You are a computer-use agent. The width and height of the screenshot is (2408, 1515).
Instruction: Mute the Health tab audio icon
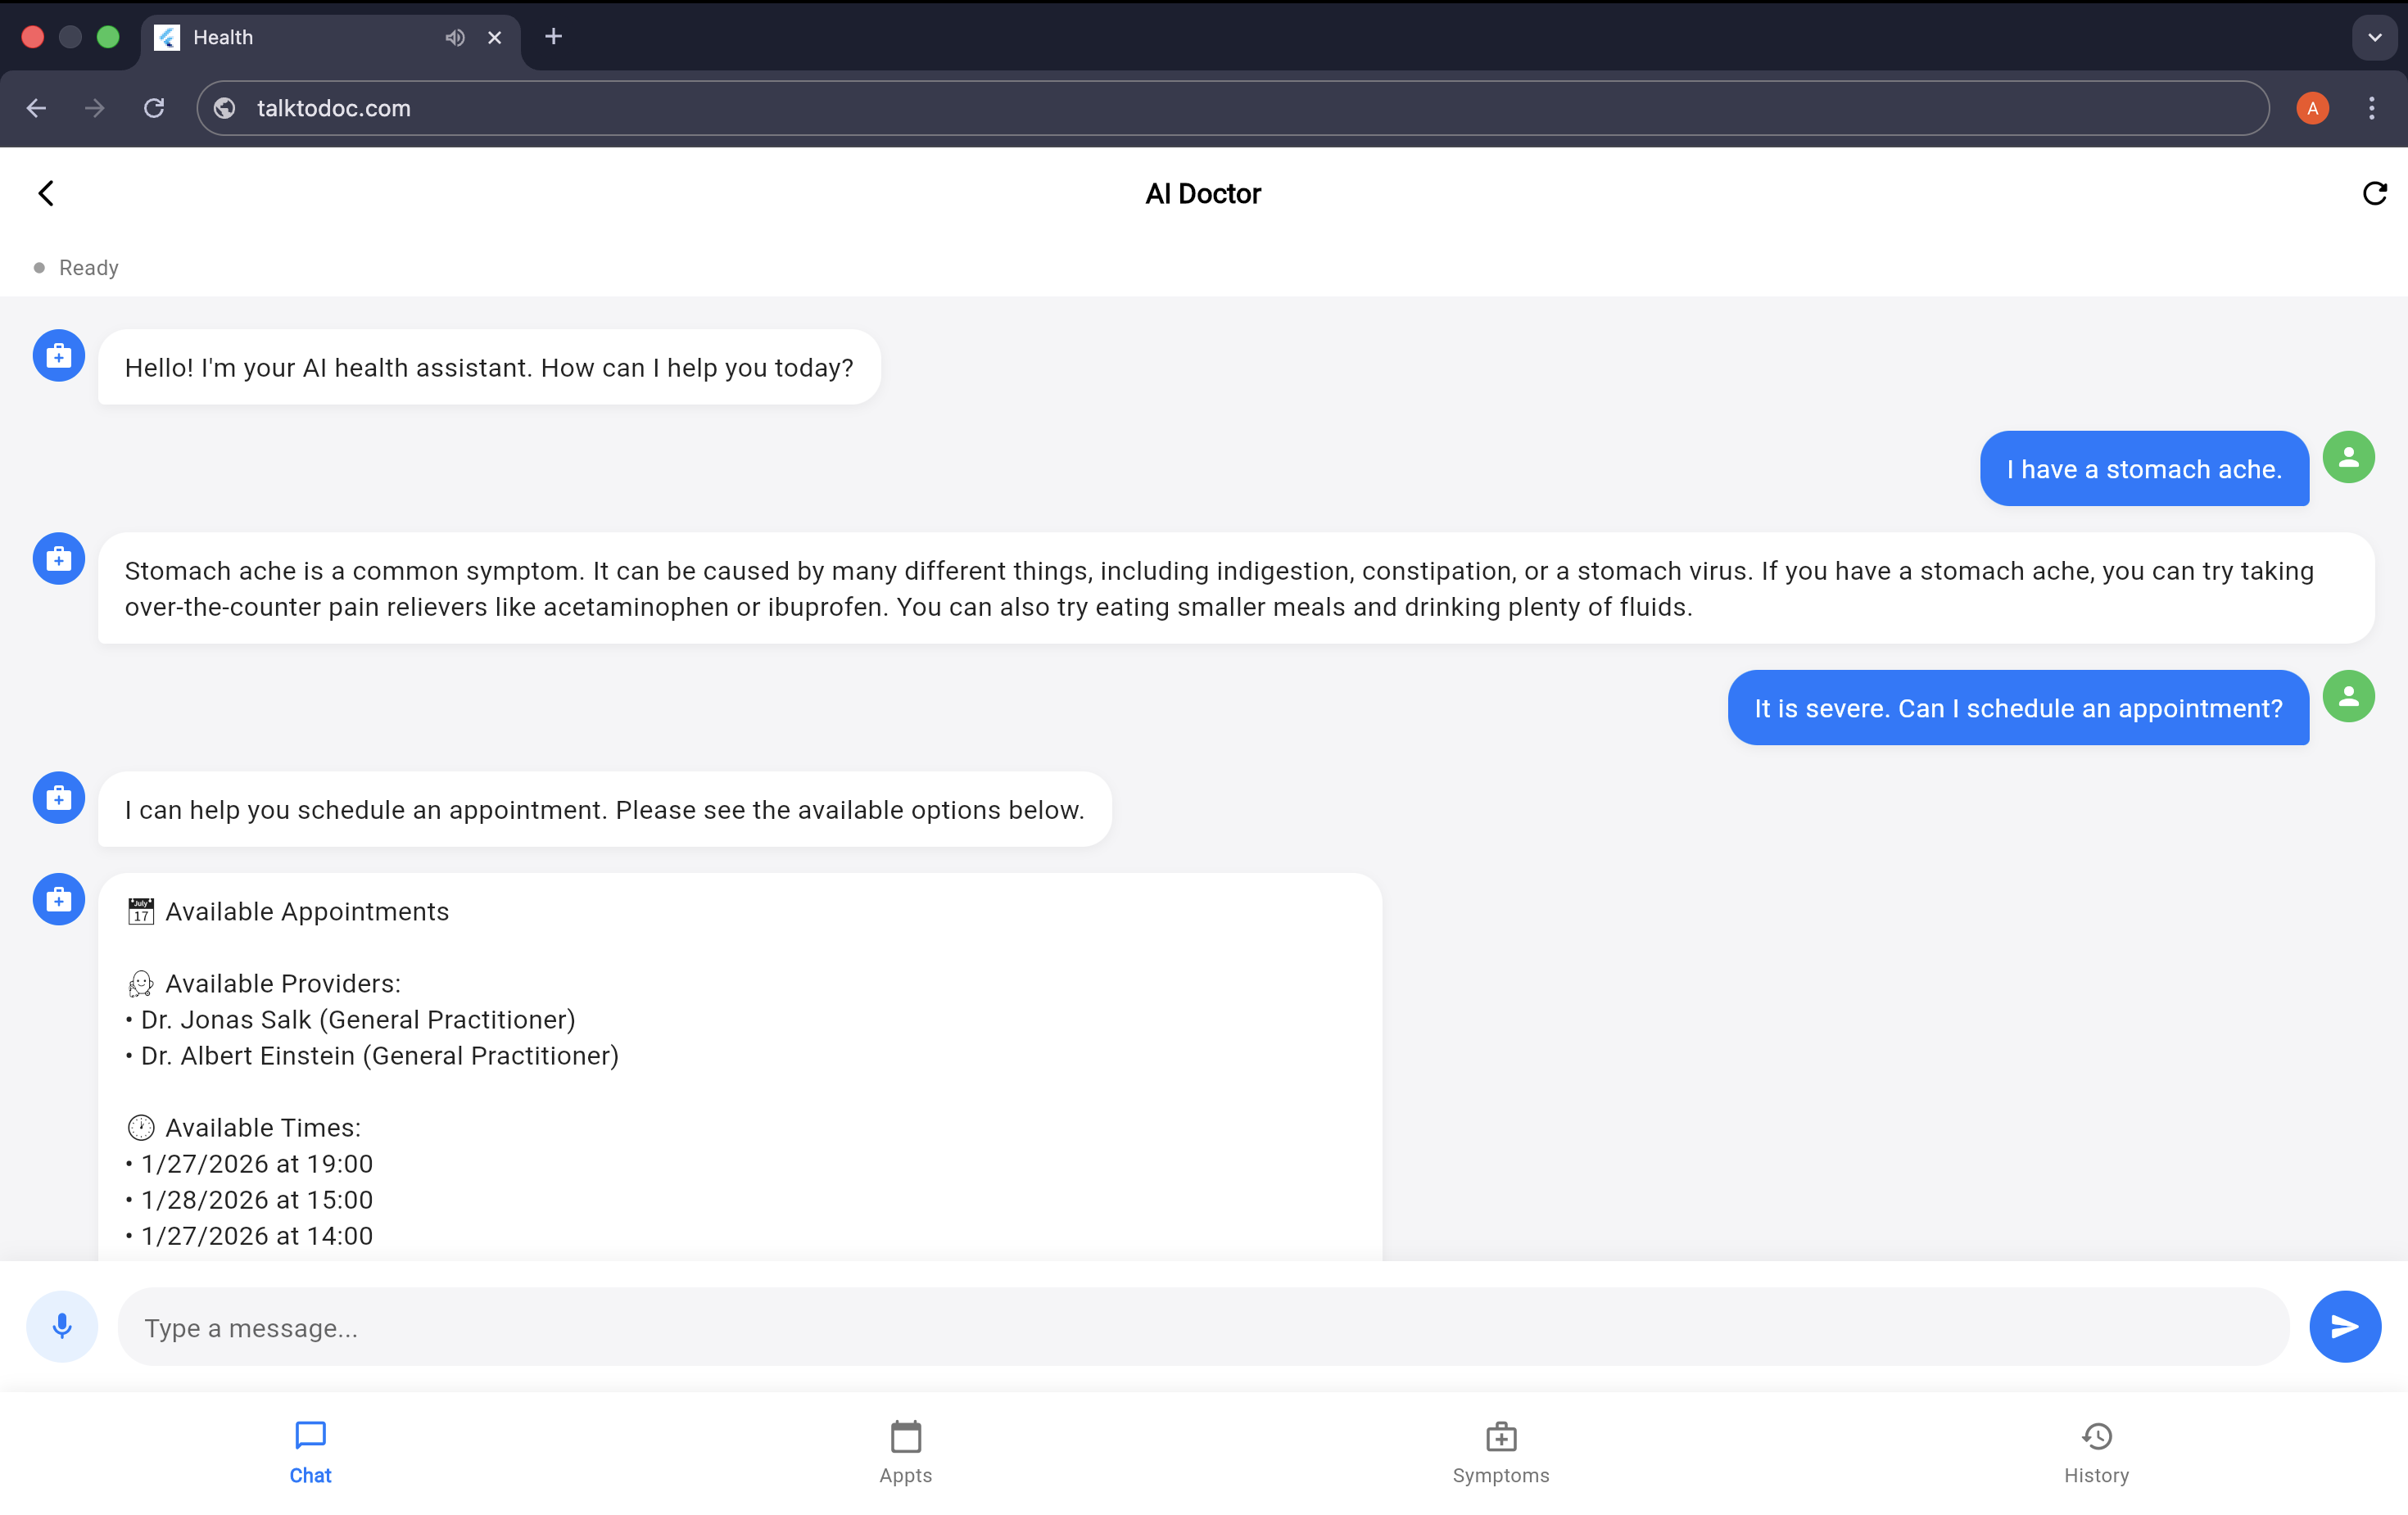click(x=455, y=37)
